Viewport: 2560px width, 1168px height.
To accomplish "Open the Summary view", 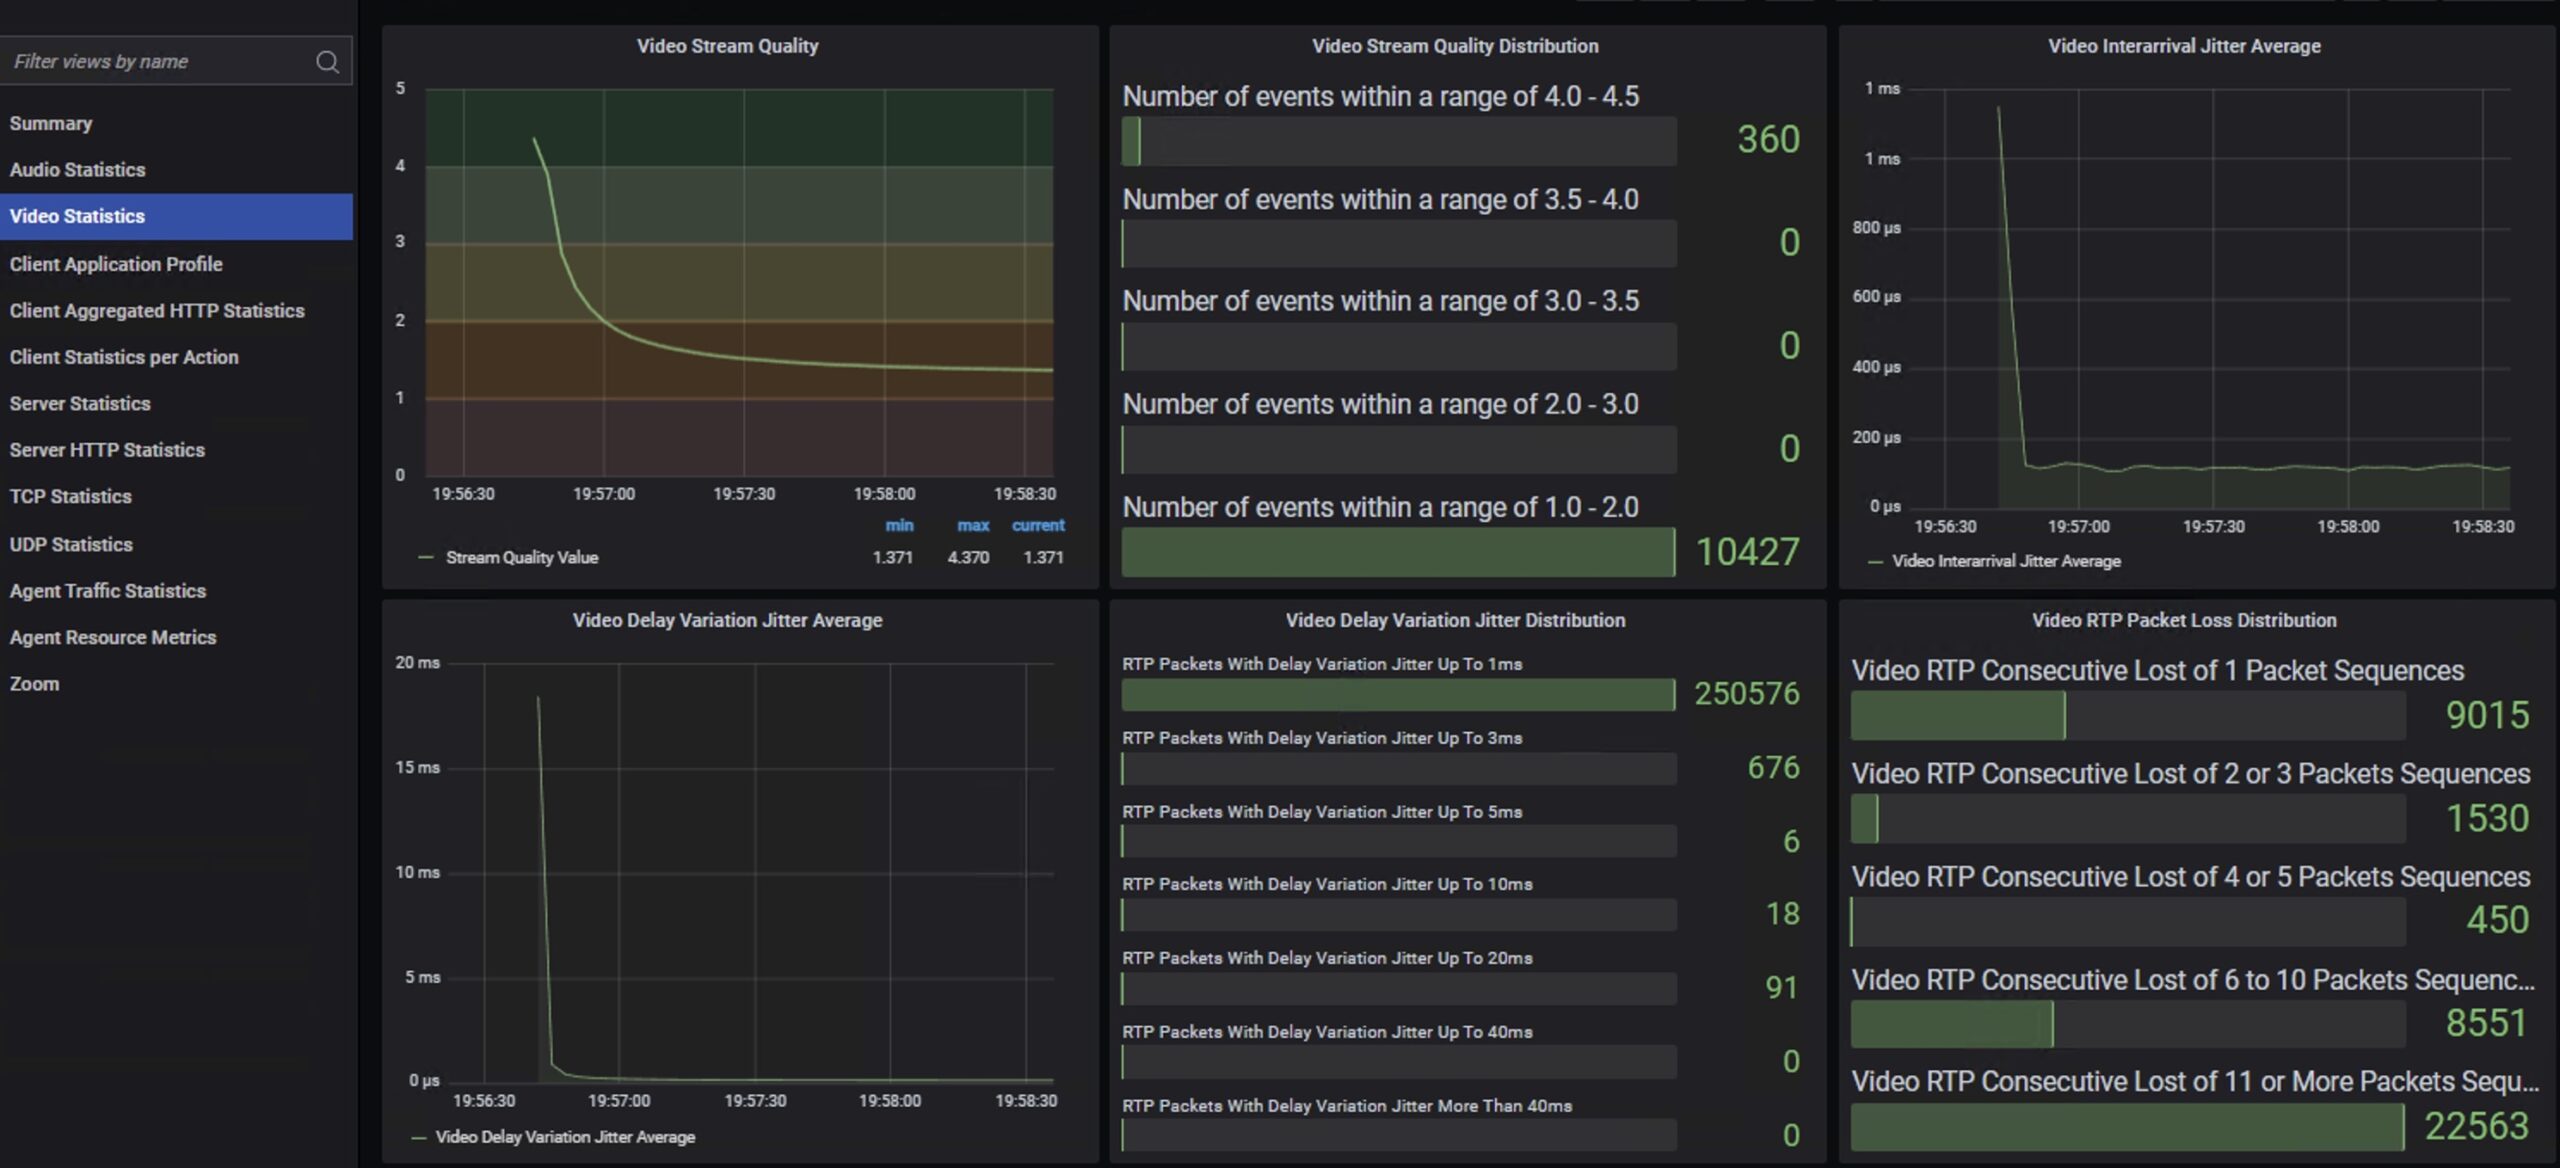I will (51, 123).
